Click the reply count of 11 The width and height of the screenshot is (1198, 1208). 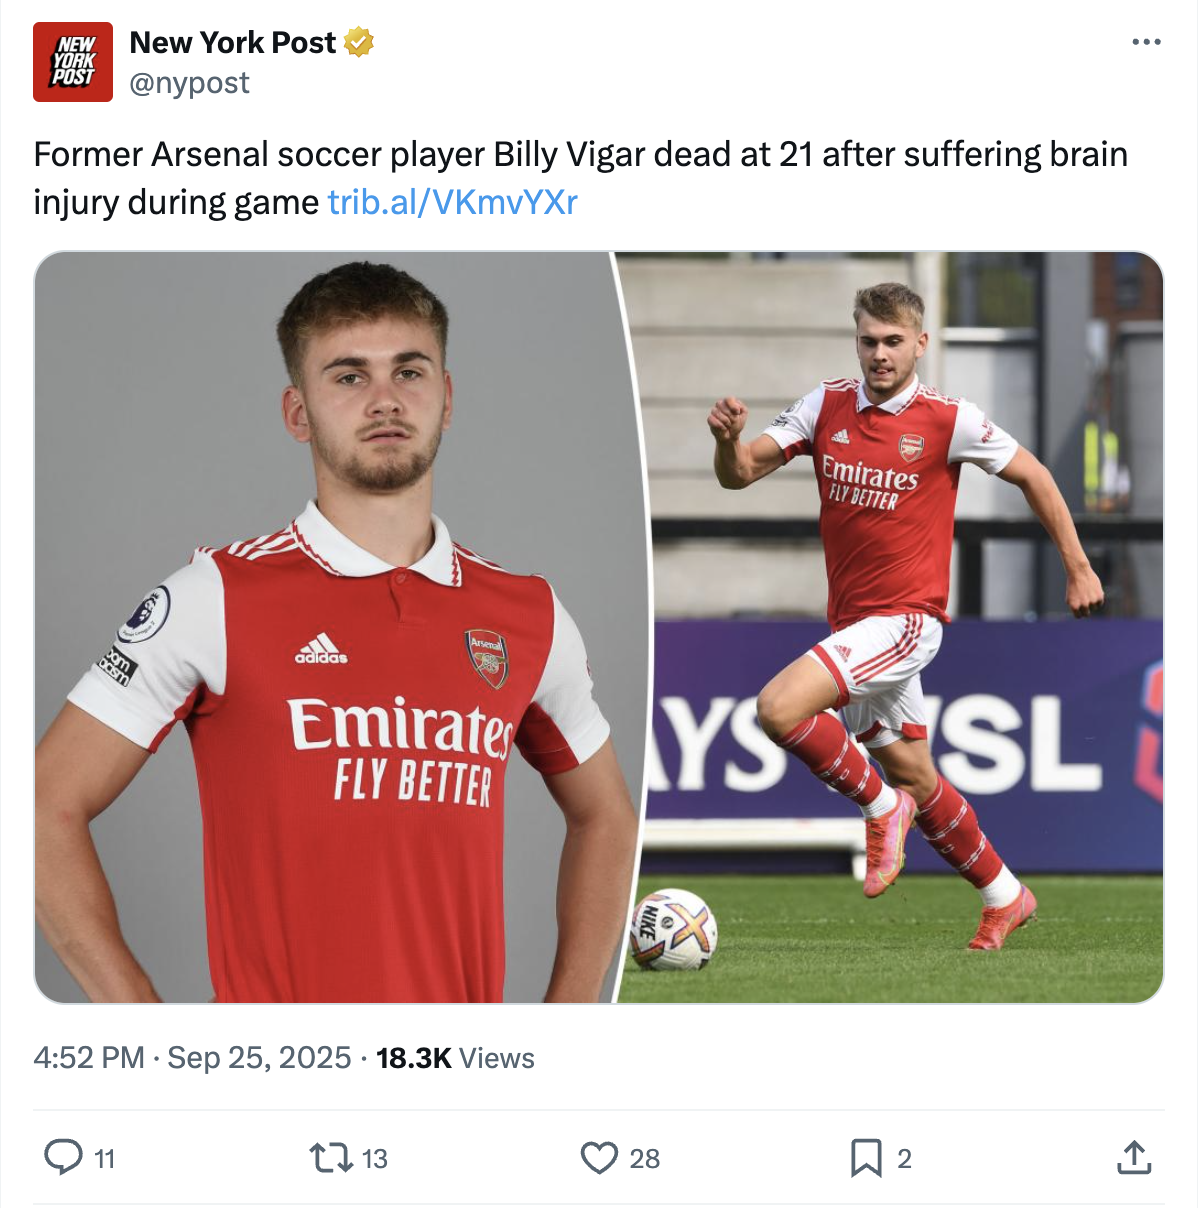(105, 1159)
